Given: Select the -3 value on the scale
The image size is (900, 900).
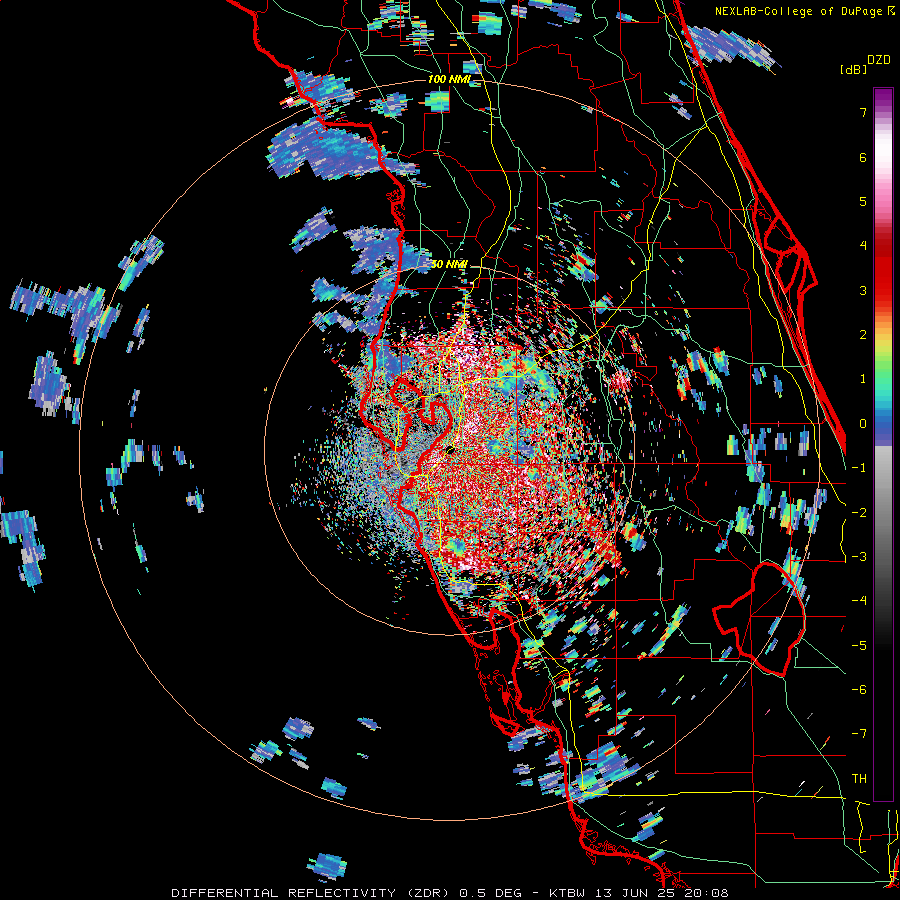Looking at the screenshot, I should 859,557.
